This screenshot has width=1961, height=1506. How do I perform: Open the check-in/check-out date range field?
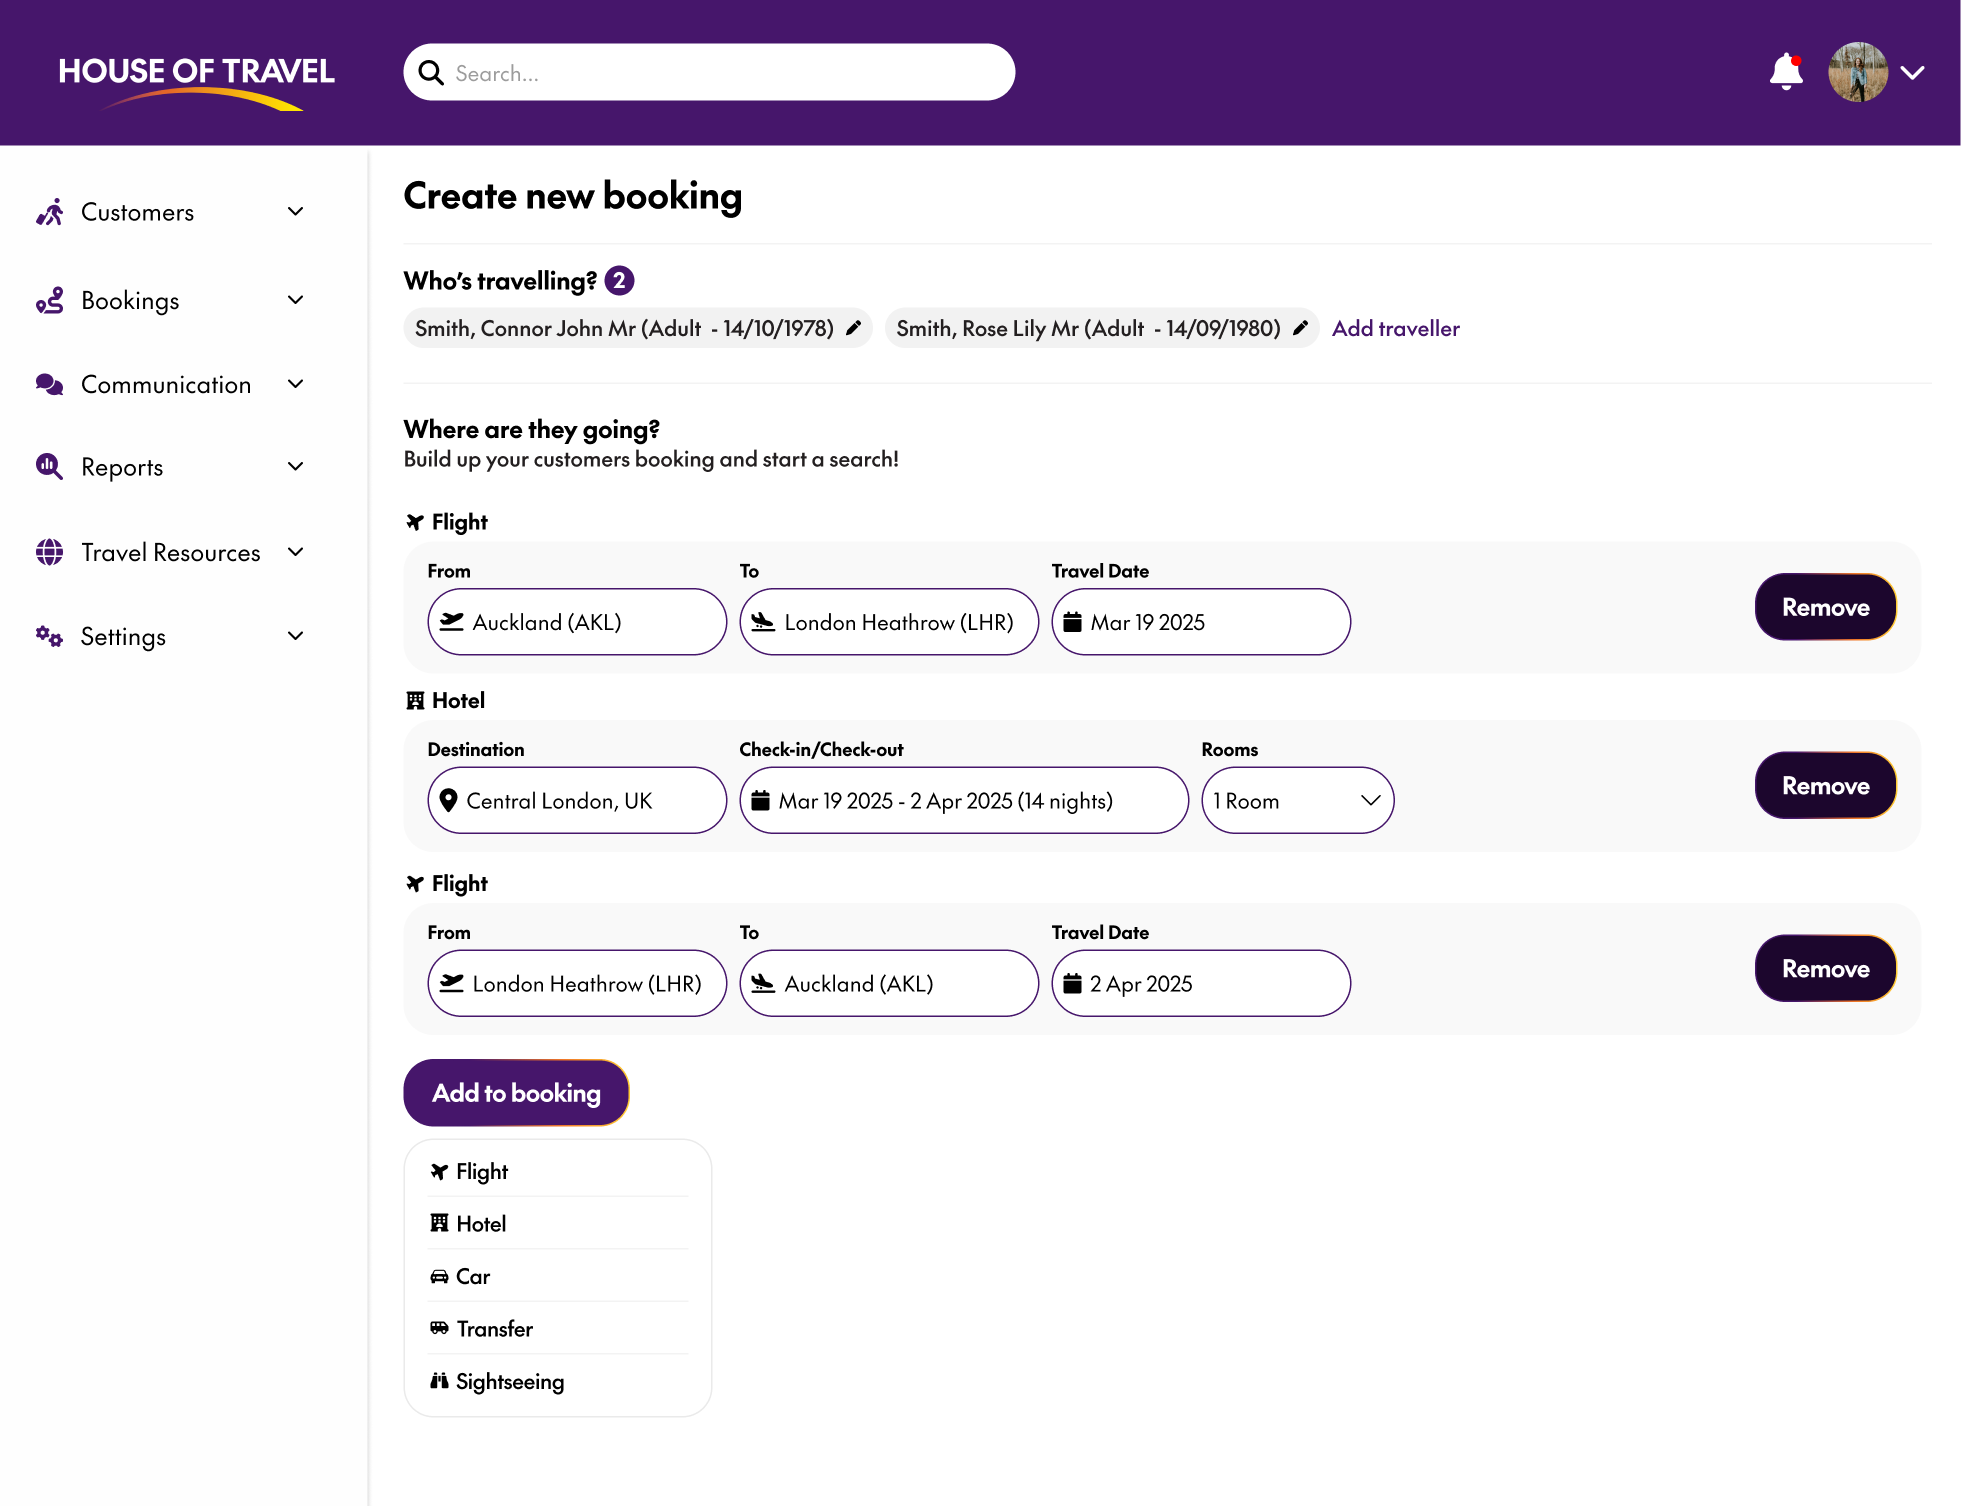pos(964,800)
